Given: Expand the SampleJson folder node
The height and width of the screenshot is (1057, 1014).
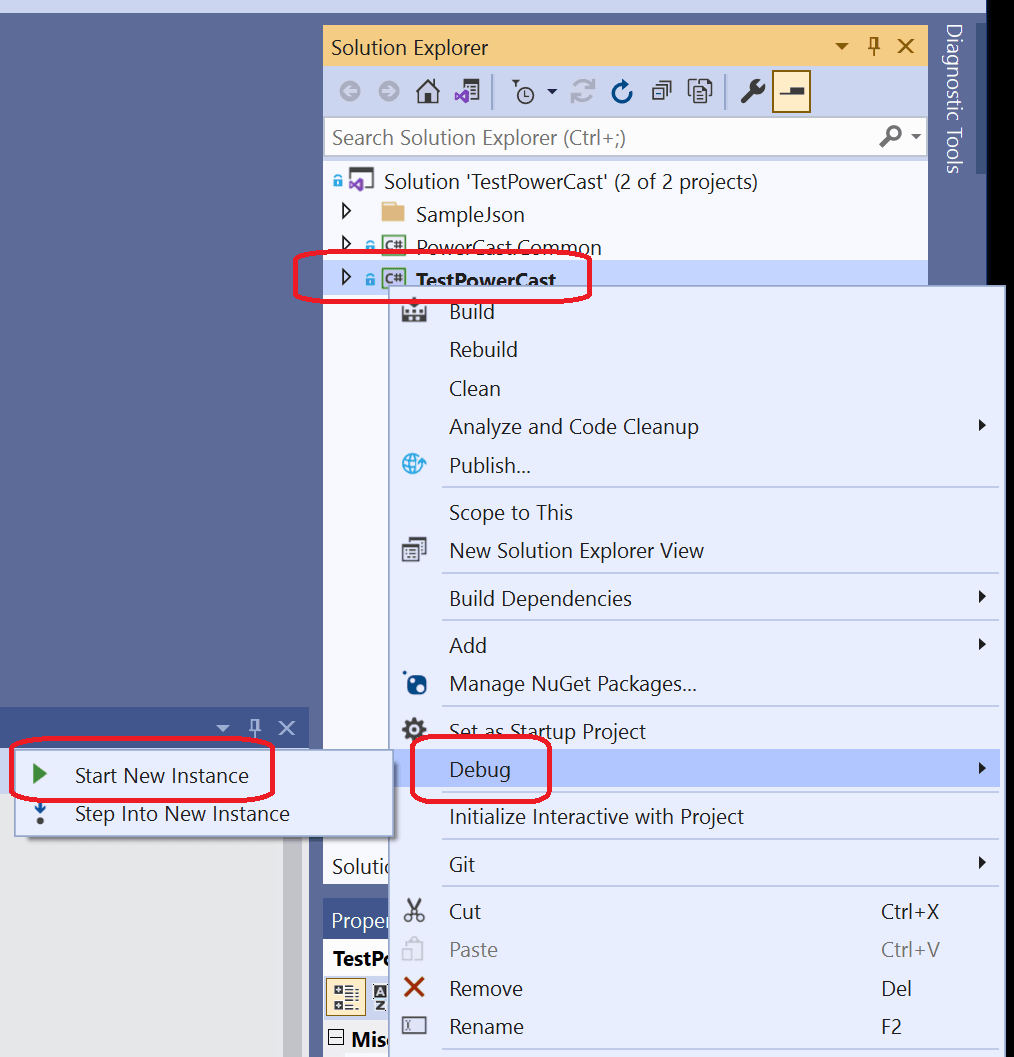Looking at the screenshot, I should 347,212.
